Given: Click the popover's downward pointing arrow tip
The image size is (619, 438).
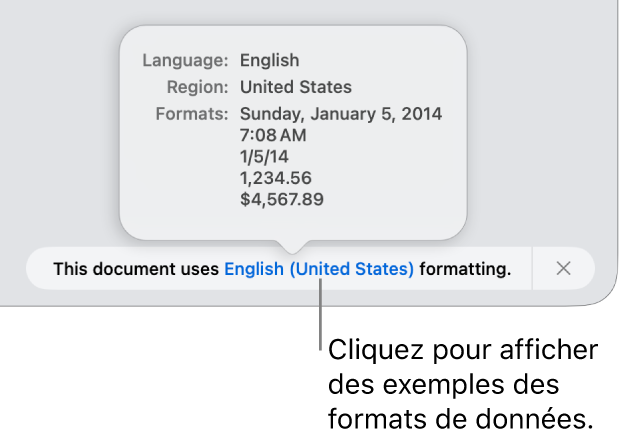Looking at the screenshot, I should pos(292,246).
